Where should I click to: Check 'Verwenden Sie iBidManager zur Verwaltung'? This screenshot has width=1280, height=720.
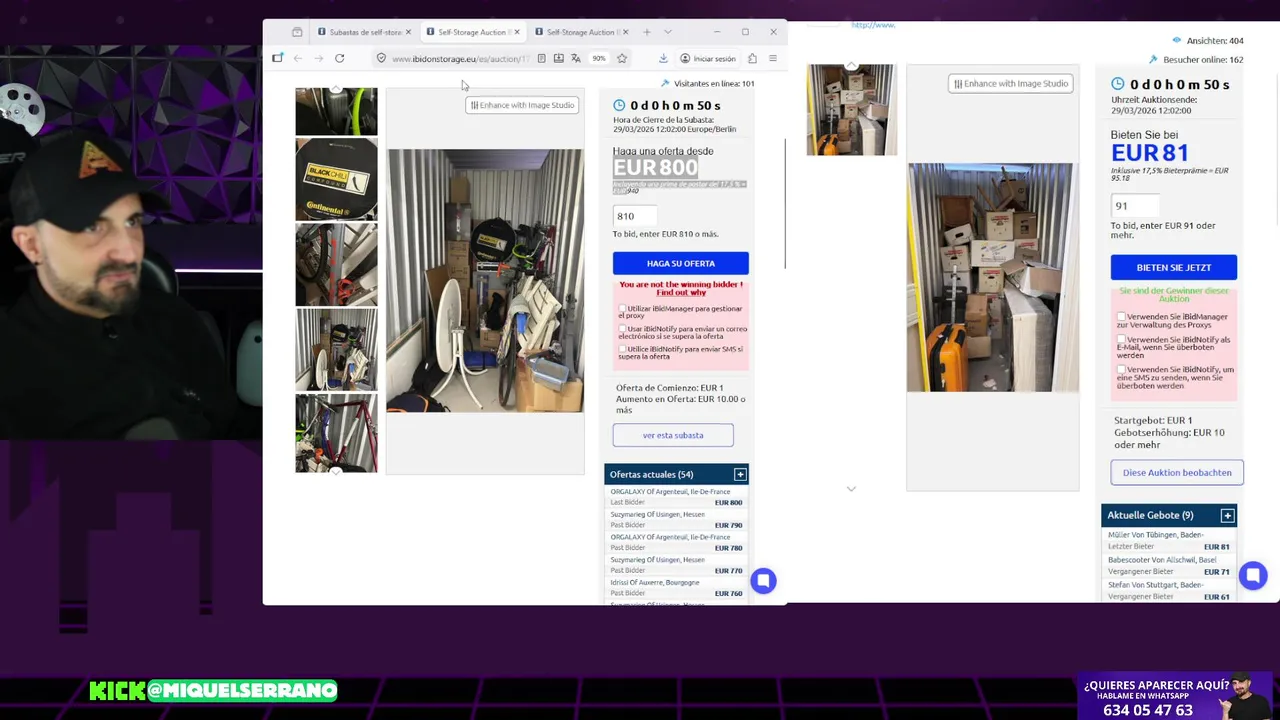[x=1121, y=317]
